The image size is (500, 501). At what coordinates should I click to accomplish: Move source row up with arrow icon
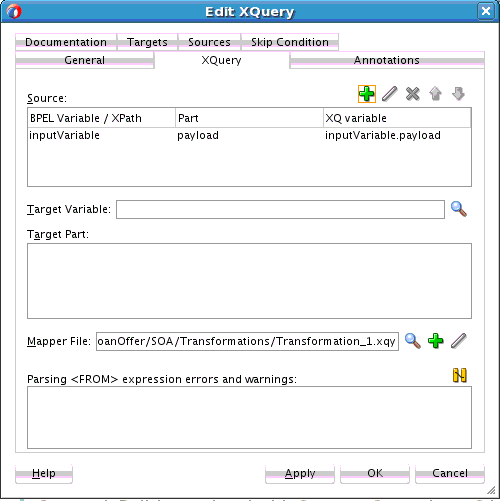435,94
